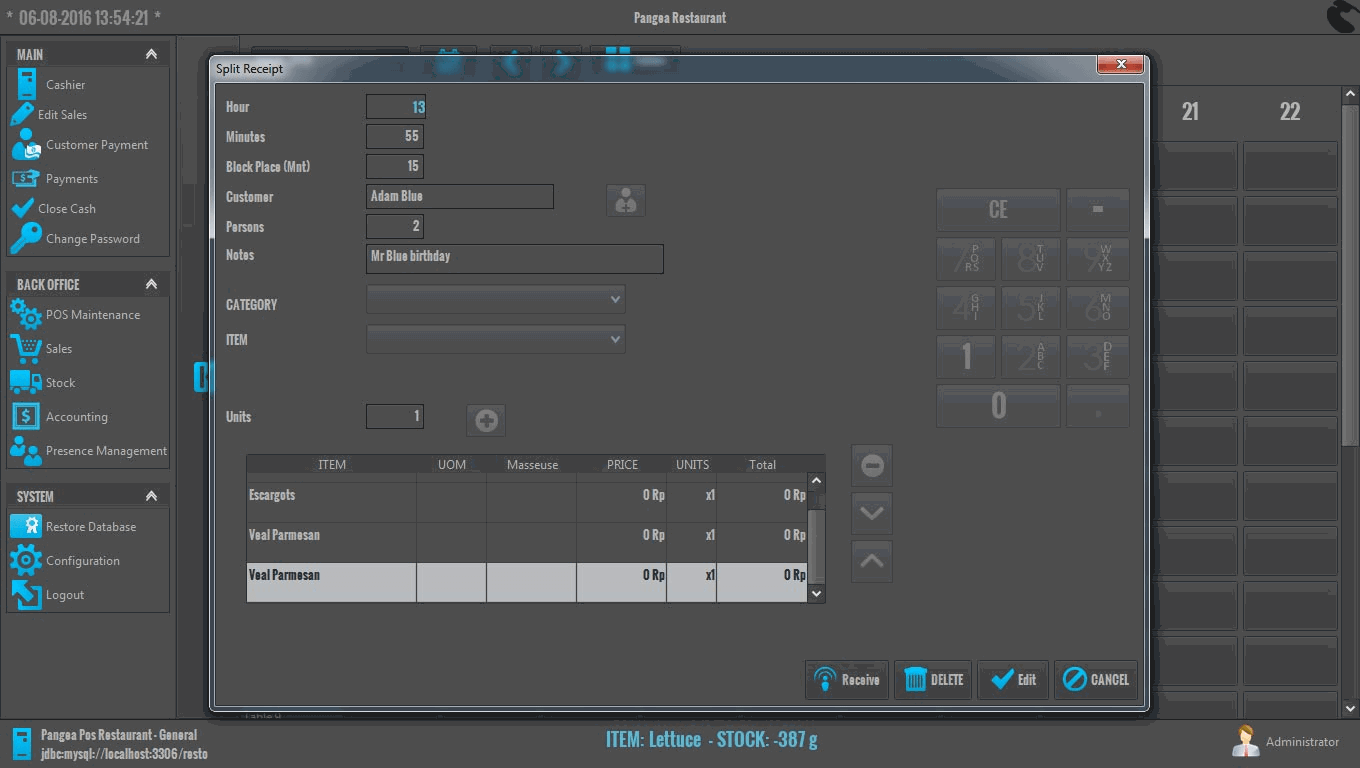Click the CANCEL button
Screen dimensions: 1360x768
(x=1096, y=680)
